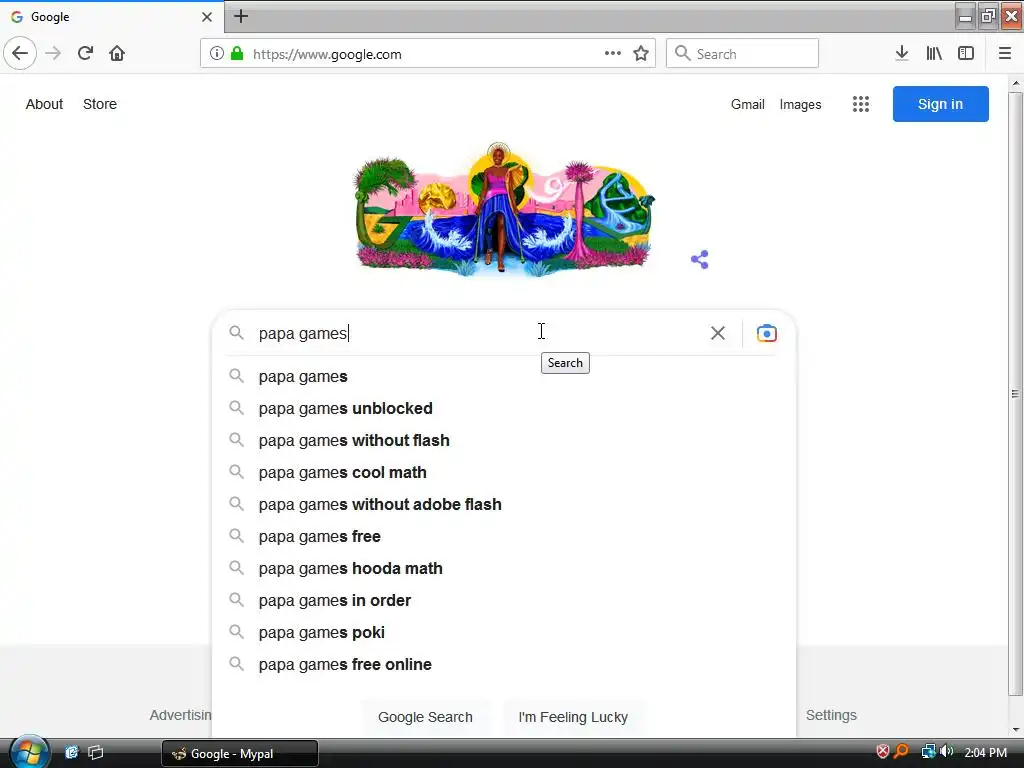Open Windows Start orb

click(x=28, y=752)
